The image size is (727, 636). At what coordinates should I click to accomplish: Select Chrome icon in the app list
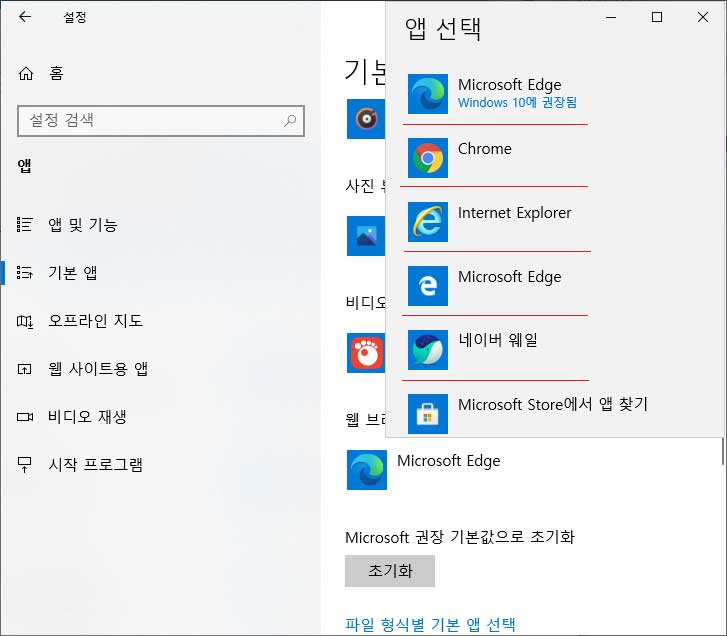pos(427,158)
